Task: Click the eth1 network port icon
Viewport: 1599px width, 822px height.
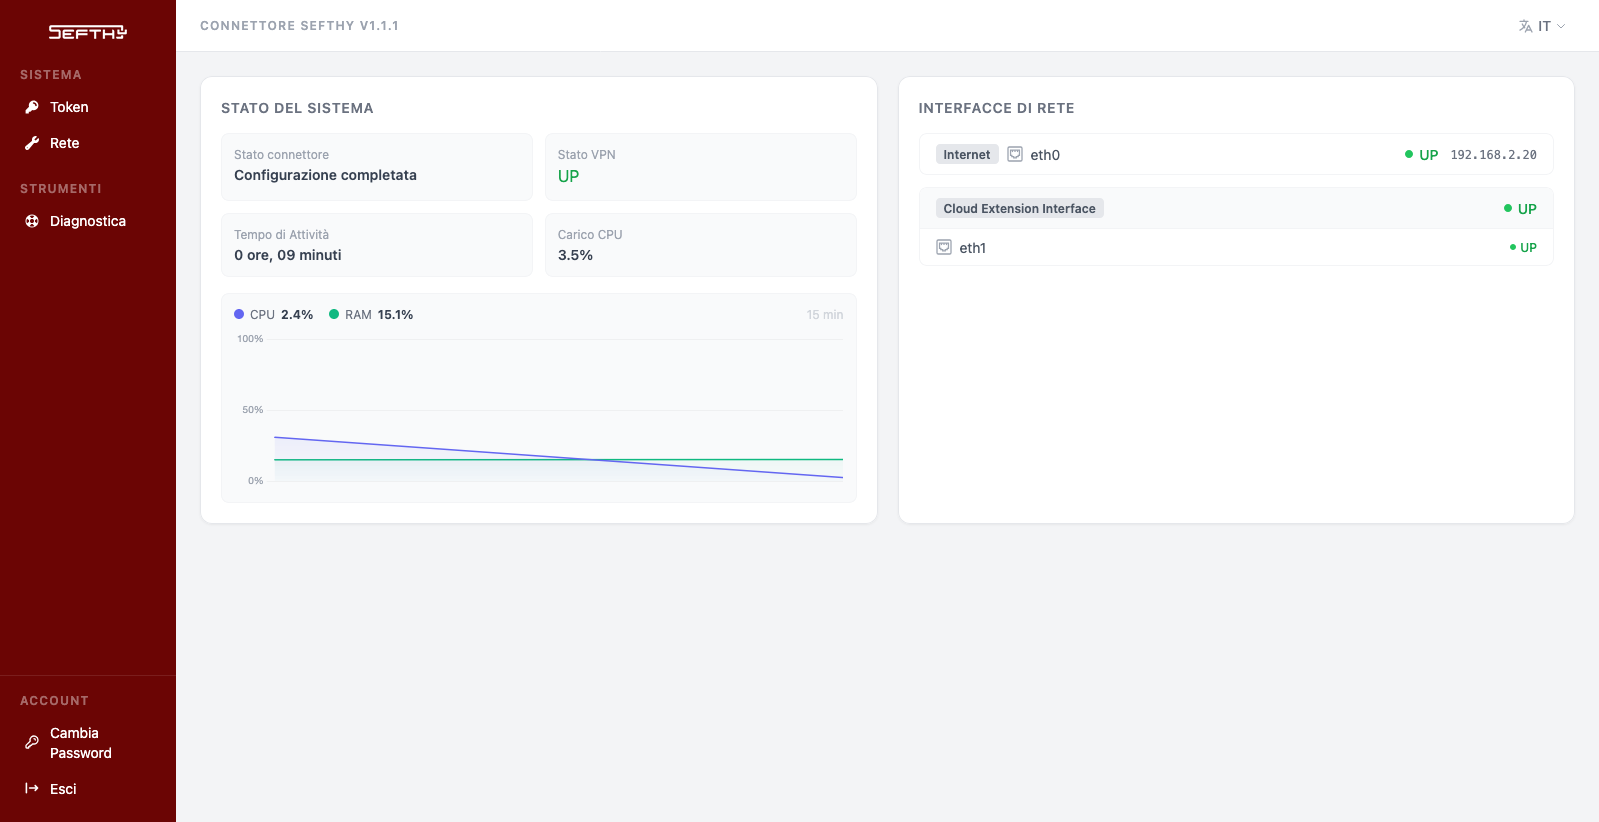Action: [944, 247]
